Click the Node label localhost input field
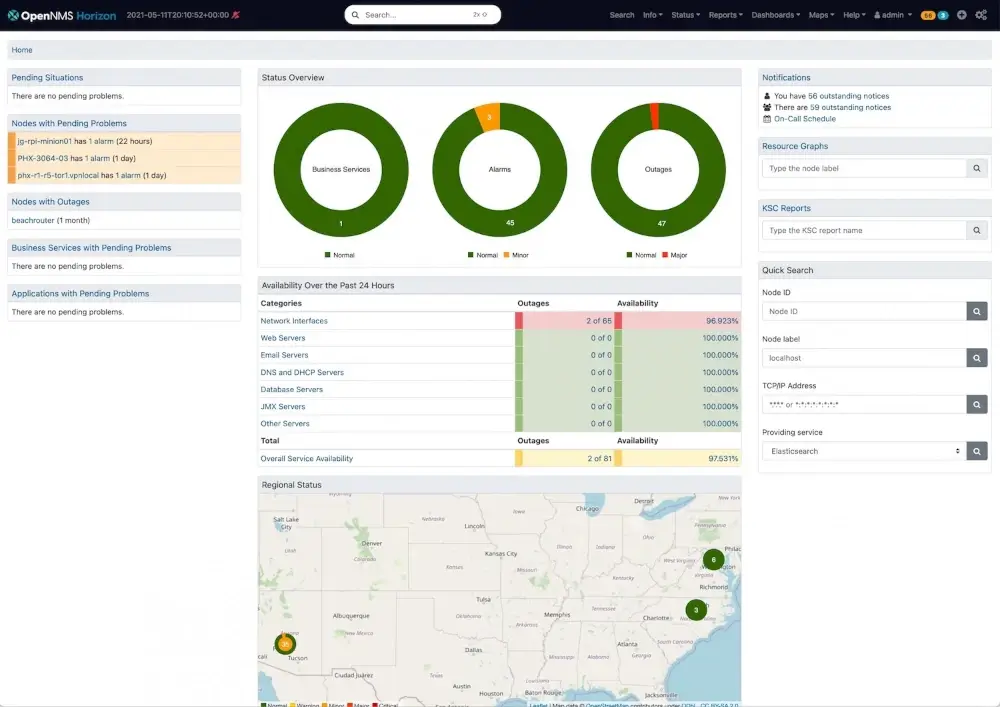 (x=863, y=357)
